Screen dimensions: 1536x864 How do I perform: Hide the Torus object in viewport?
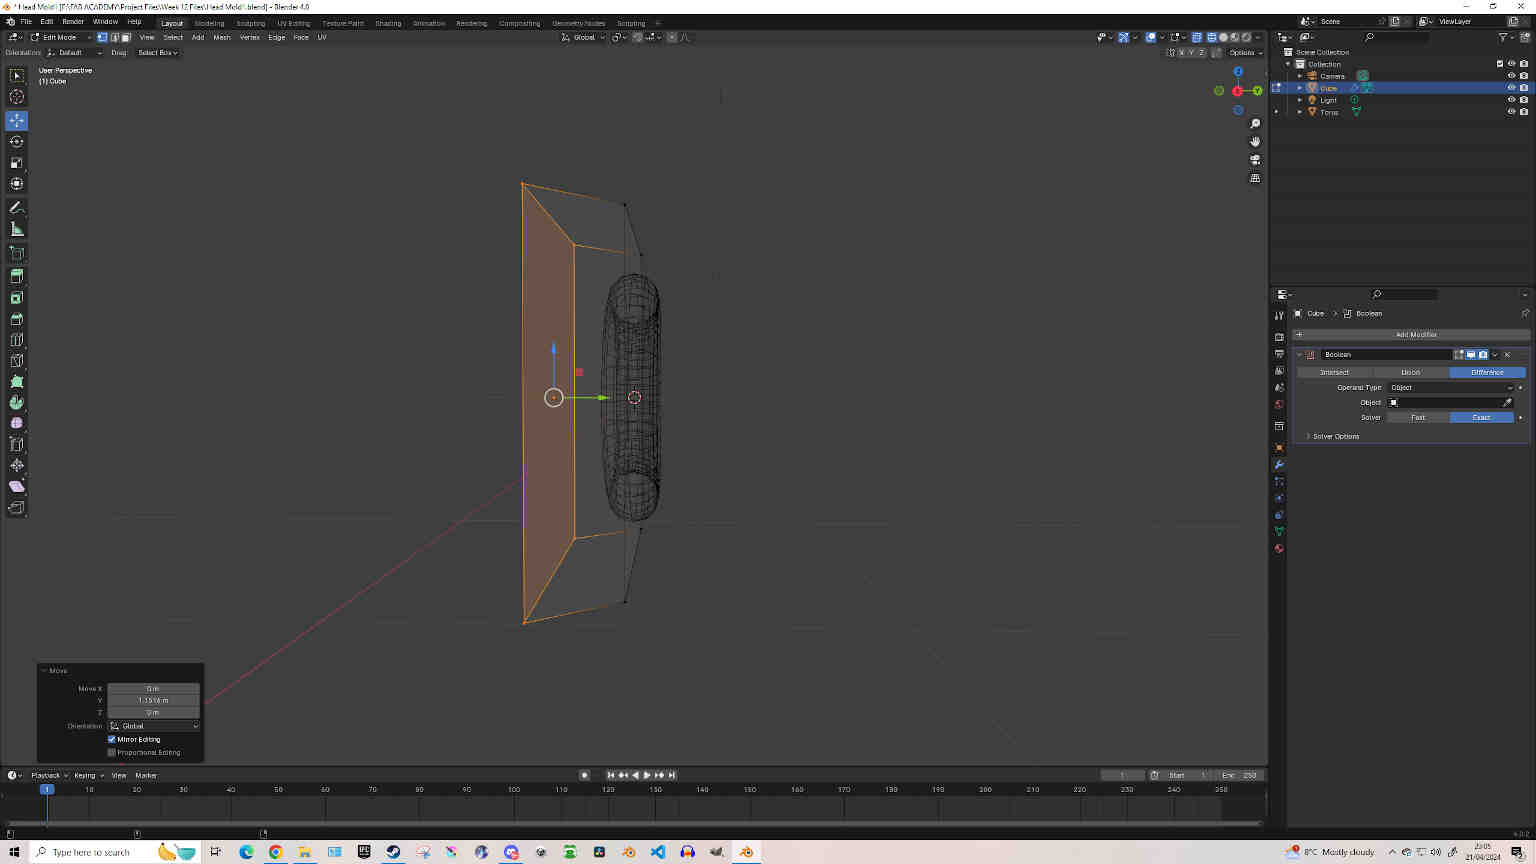tap(1511, 112)
